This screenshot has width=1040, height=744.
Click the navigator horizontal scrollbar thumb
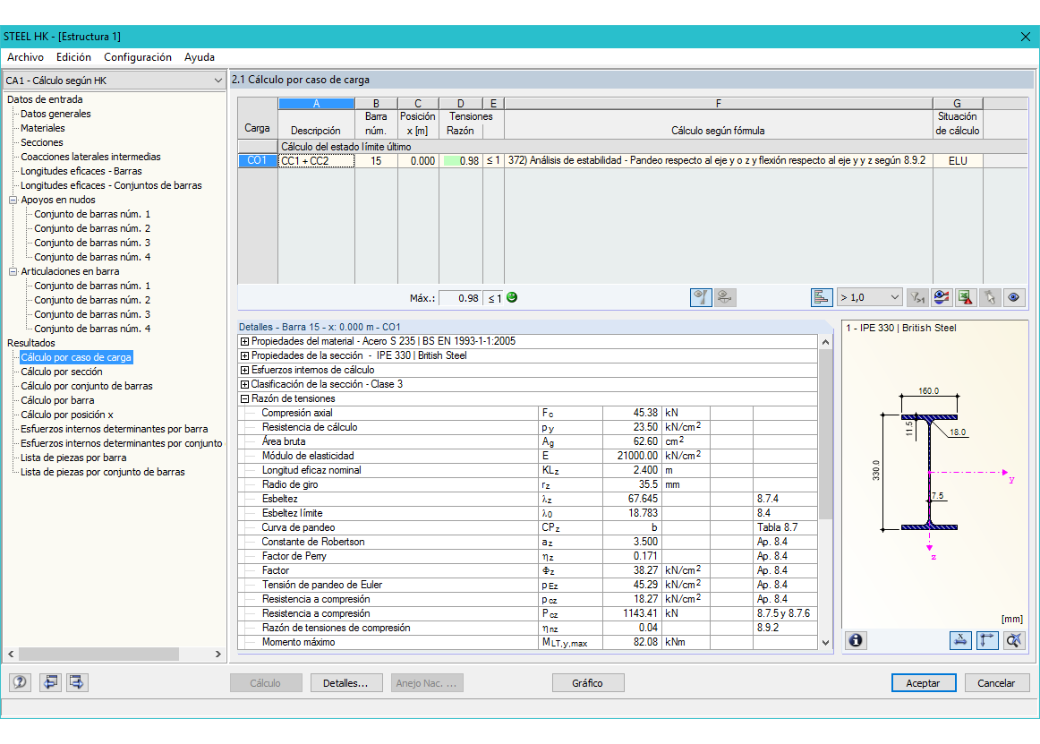[x=99, y=654]
